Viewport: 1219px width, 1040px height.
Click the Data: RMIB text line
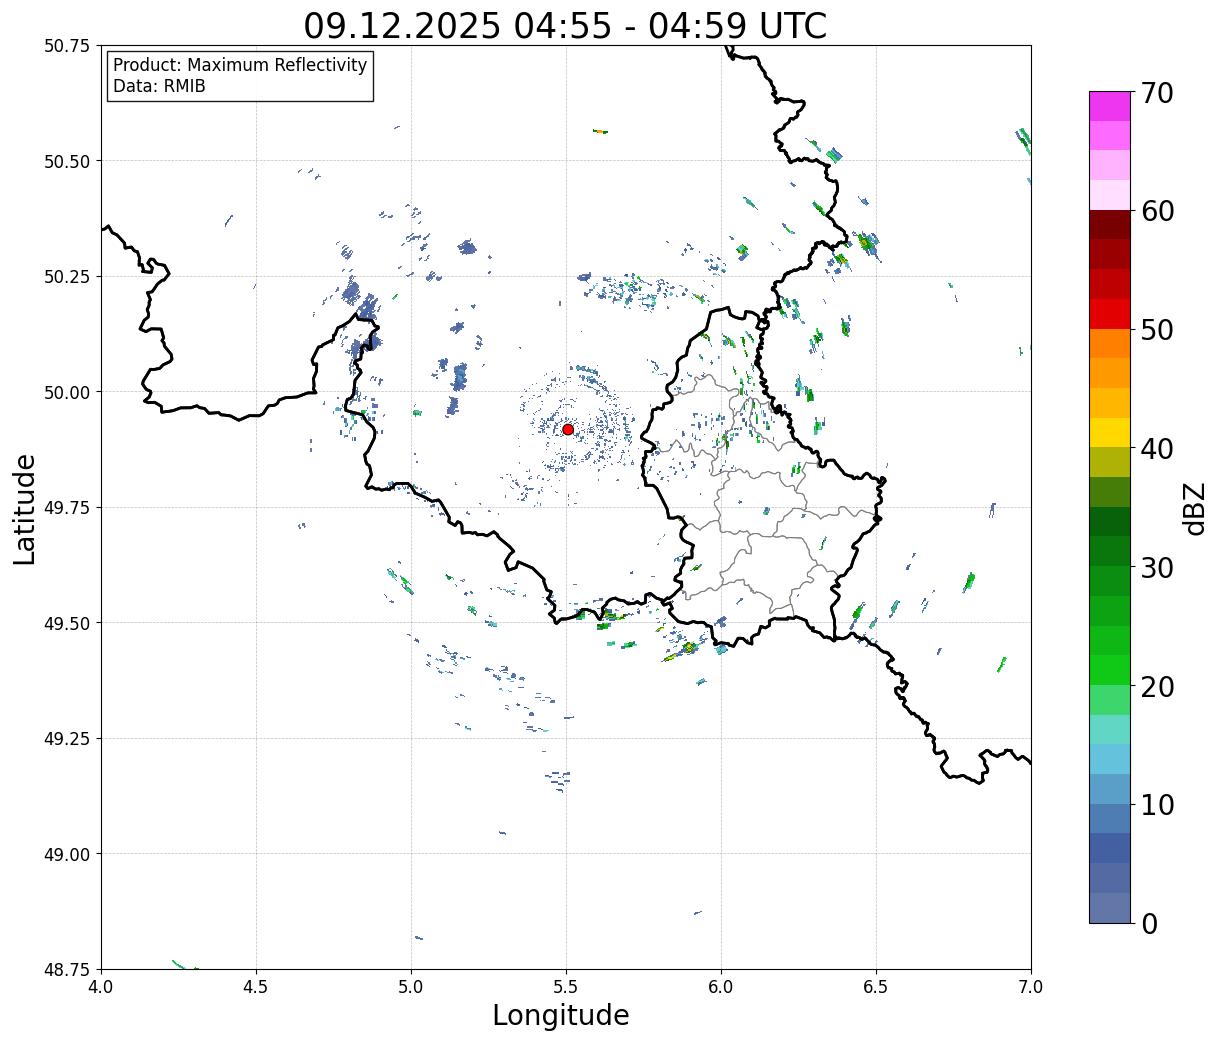click(159, 87)
